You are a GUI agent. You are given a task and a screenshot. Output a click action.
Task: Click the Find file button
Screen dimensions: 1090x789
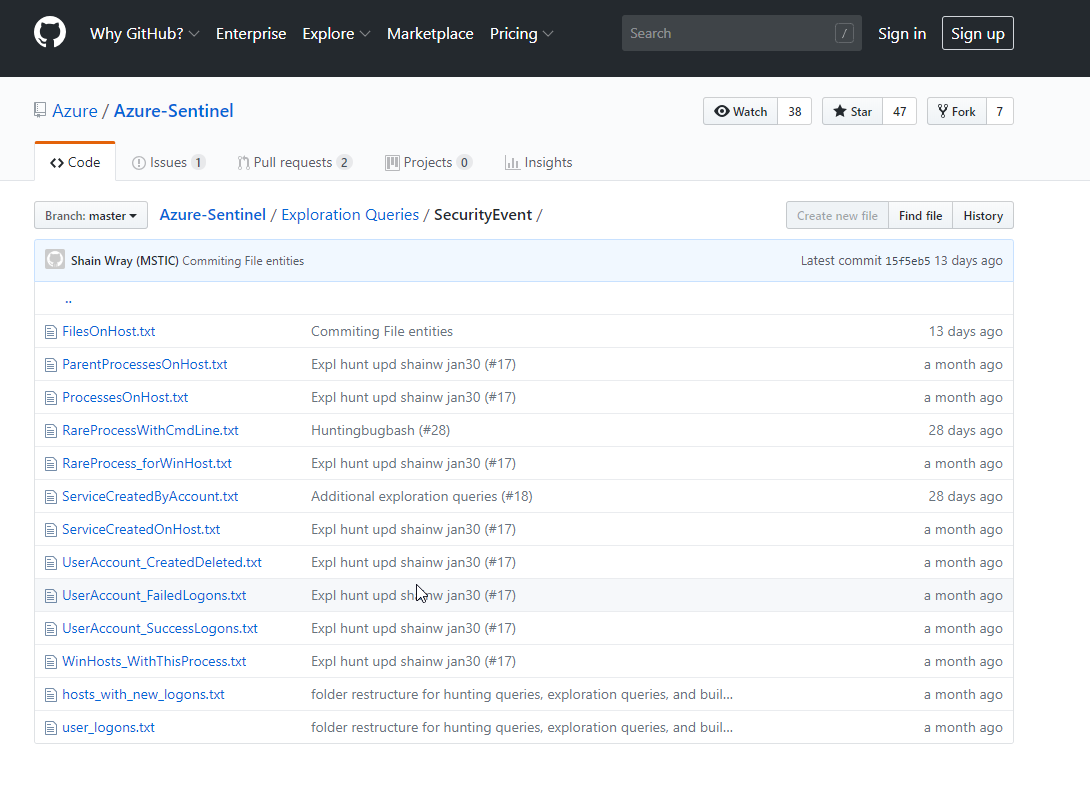click(920, 215)
